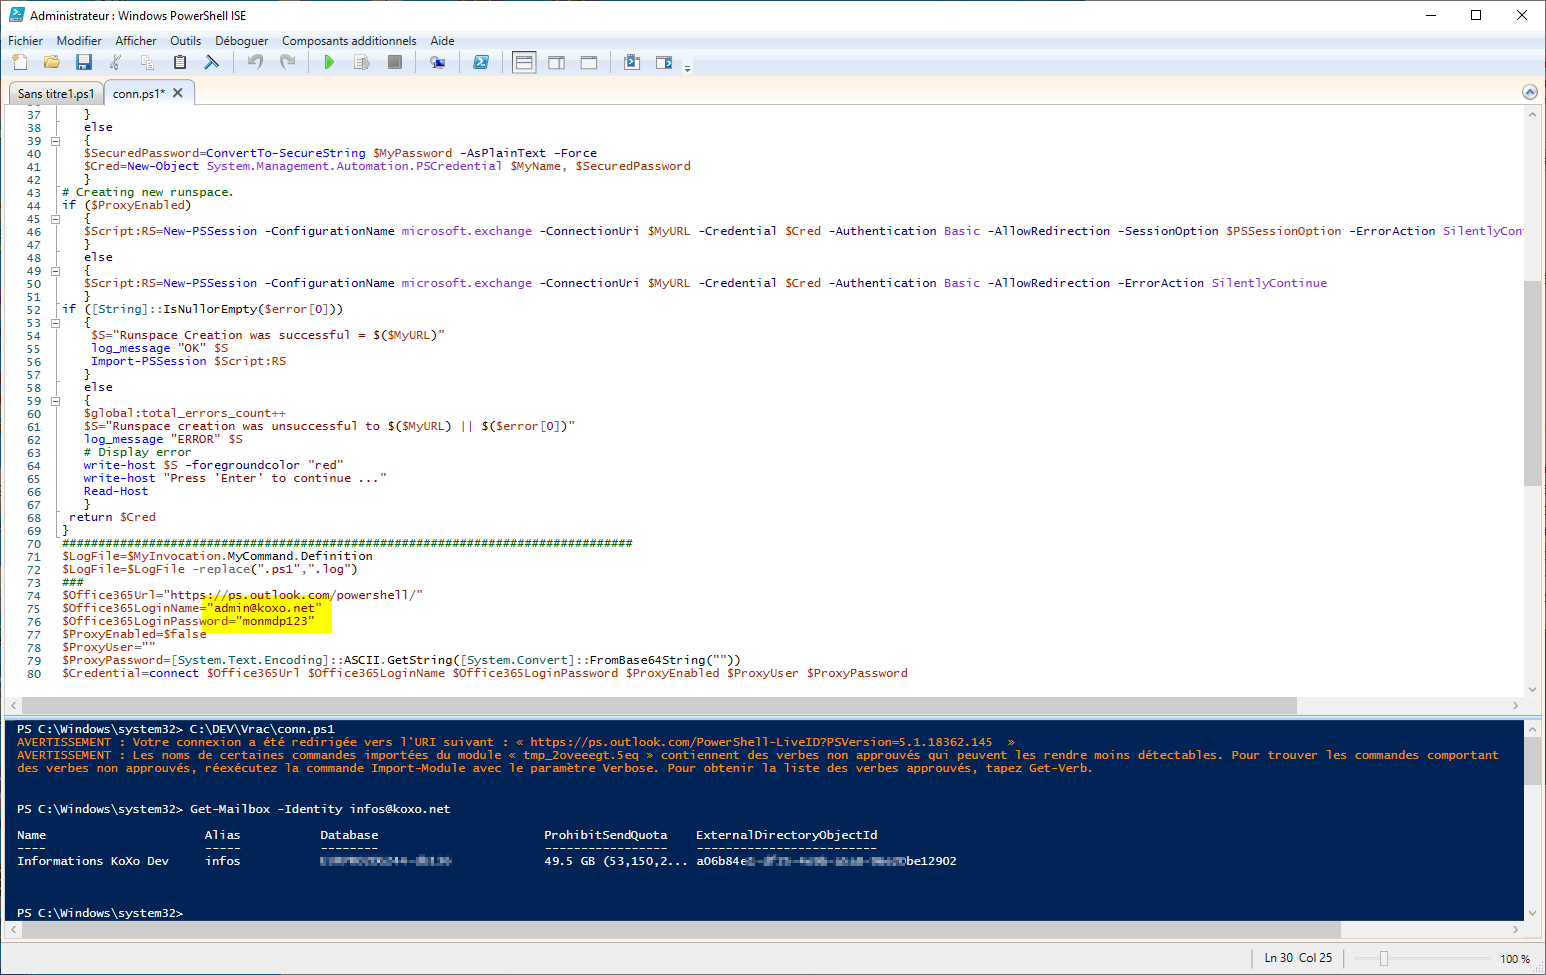Clear the console pane with the squeegee icon
1546x975 pixels.
(x=212, y=62)
